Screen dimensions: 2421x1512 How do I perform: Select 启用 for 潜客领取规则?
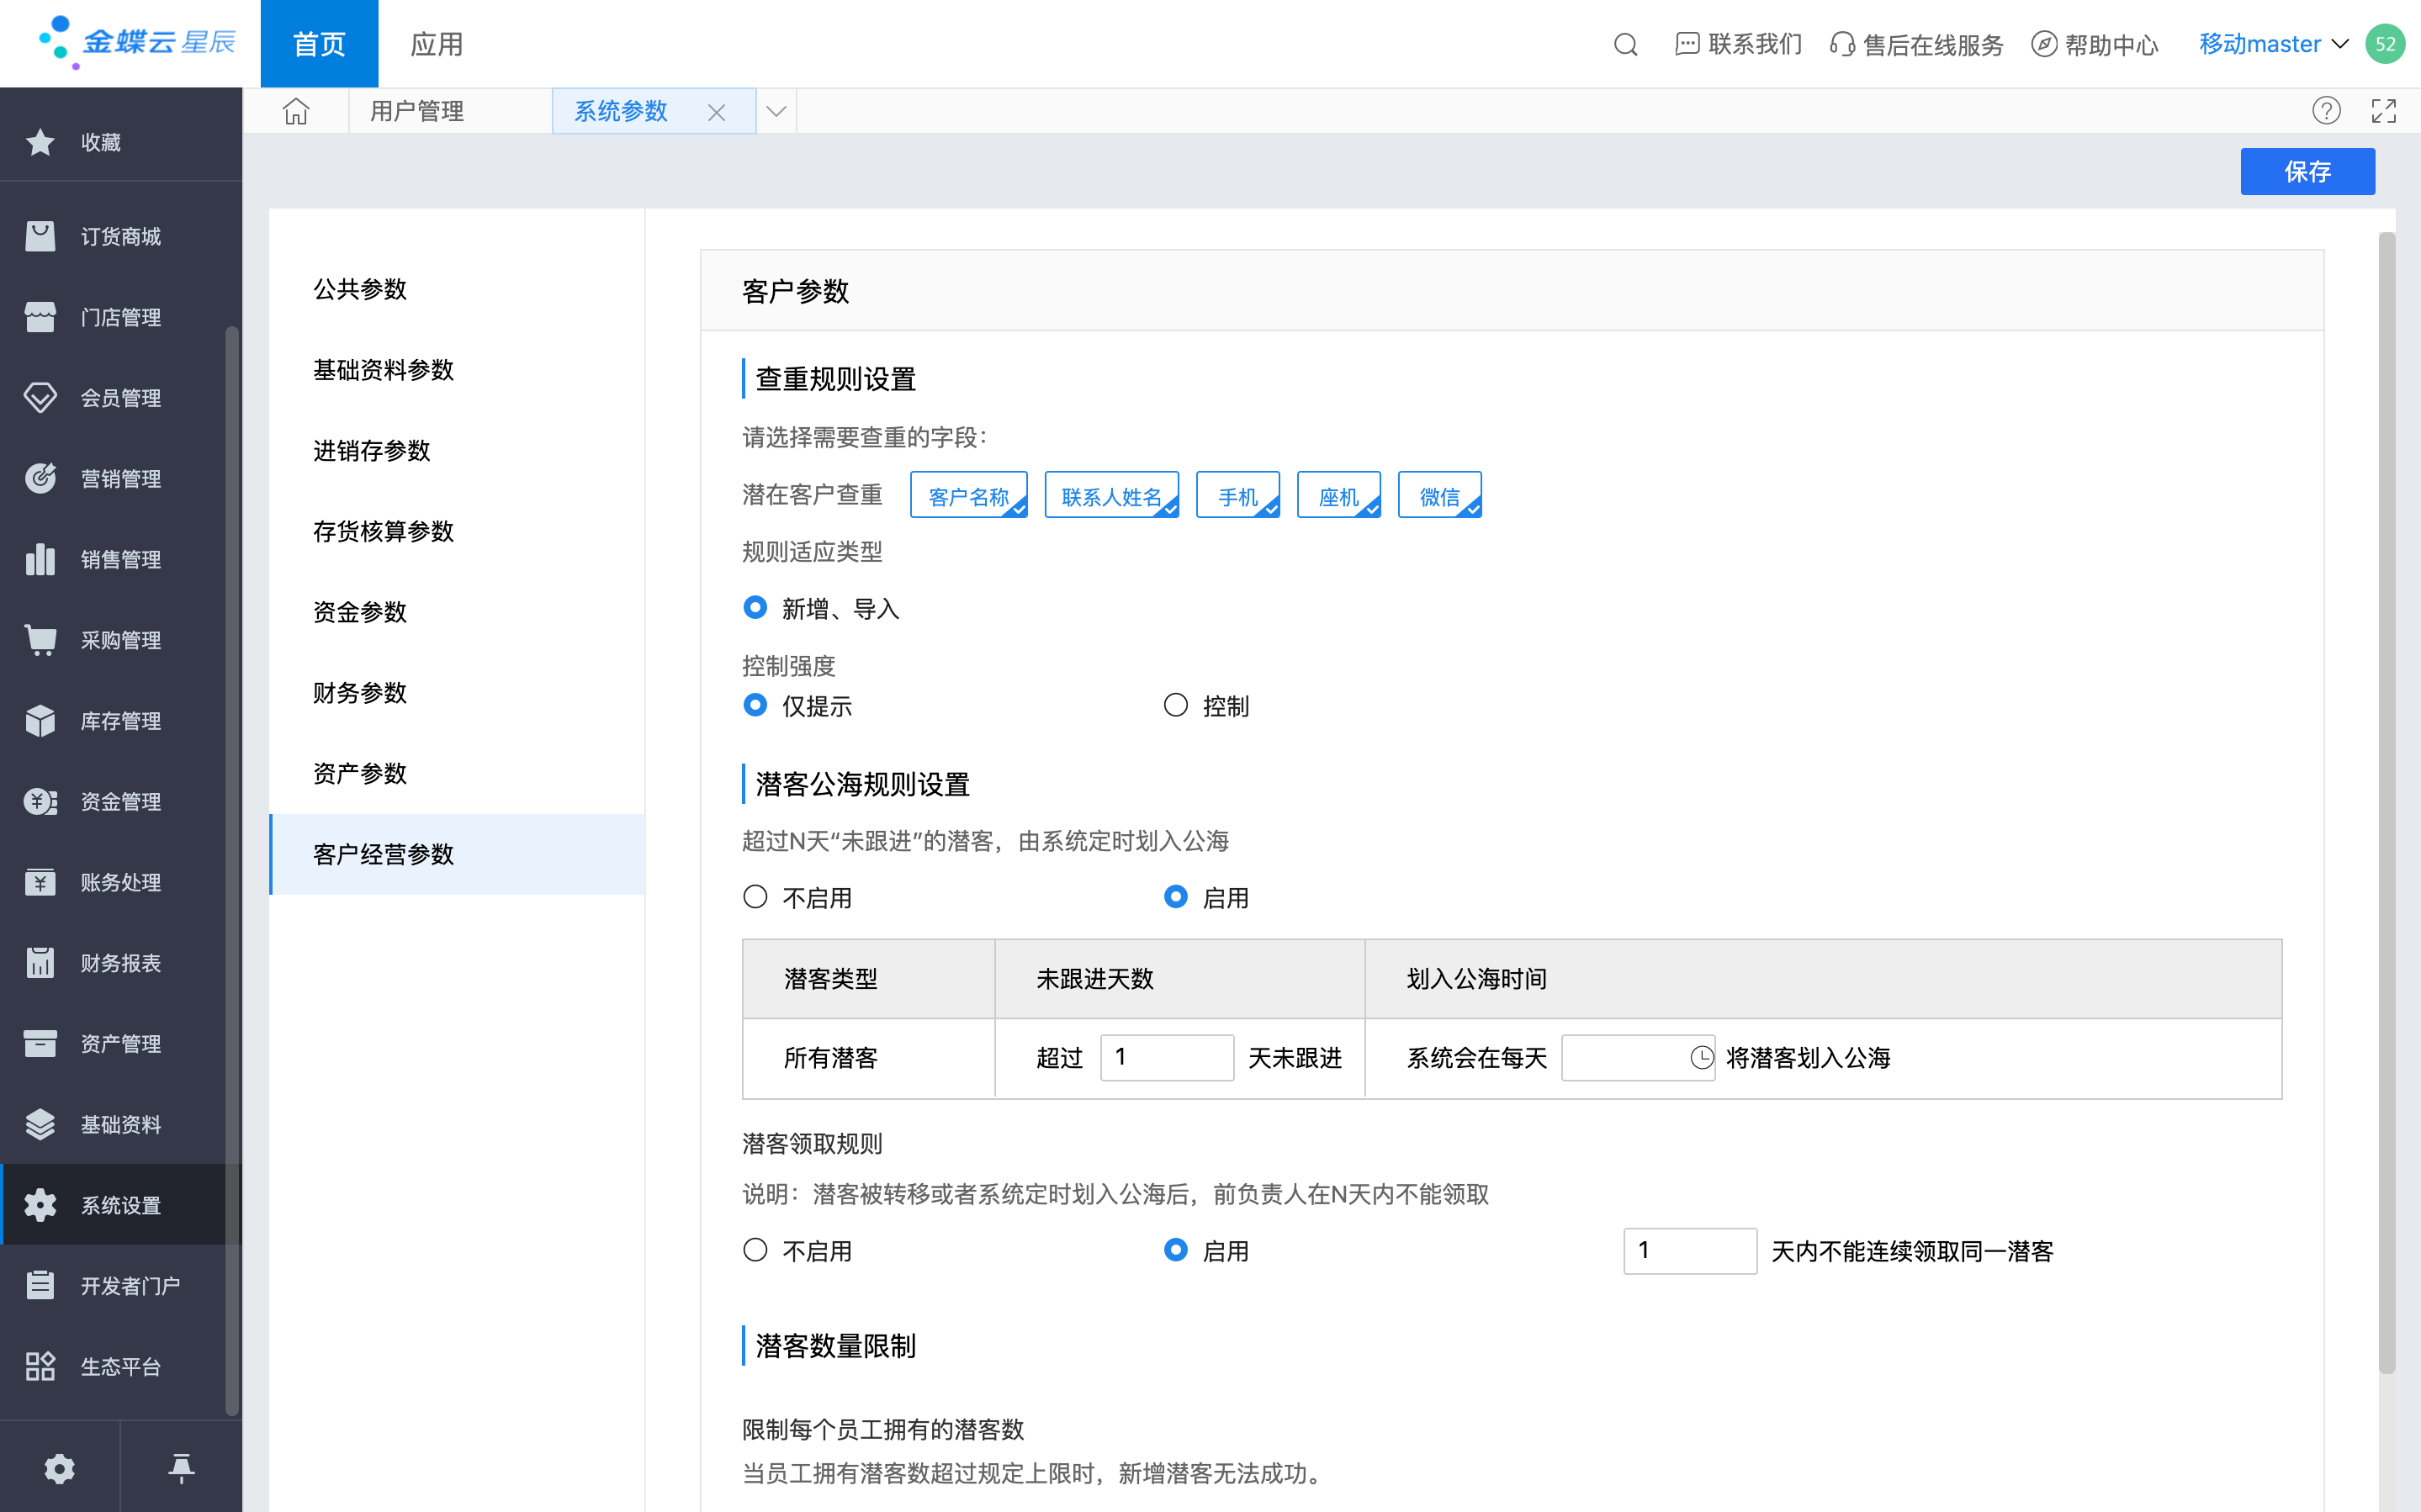point(1176,1250)
